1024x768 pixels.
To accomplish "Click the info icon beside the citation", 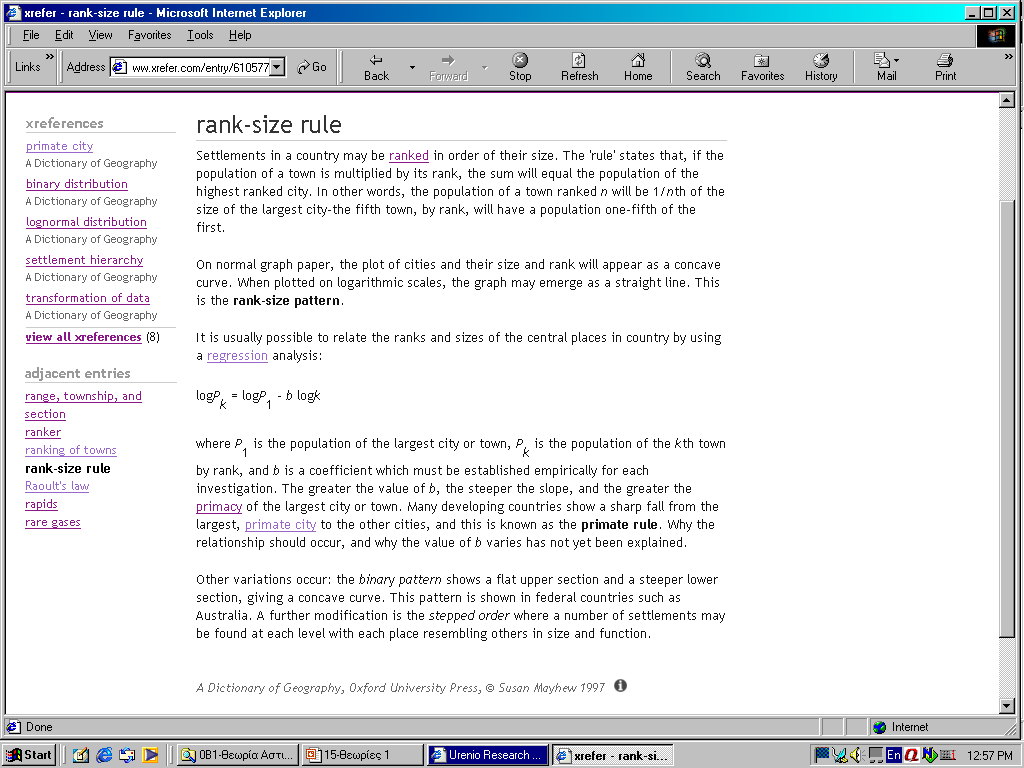I will pos(620,686).
